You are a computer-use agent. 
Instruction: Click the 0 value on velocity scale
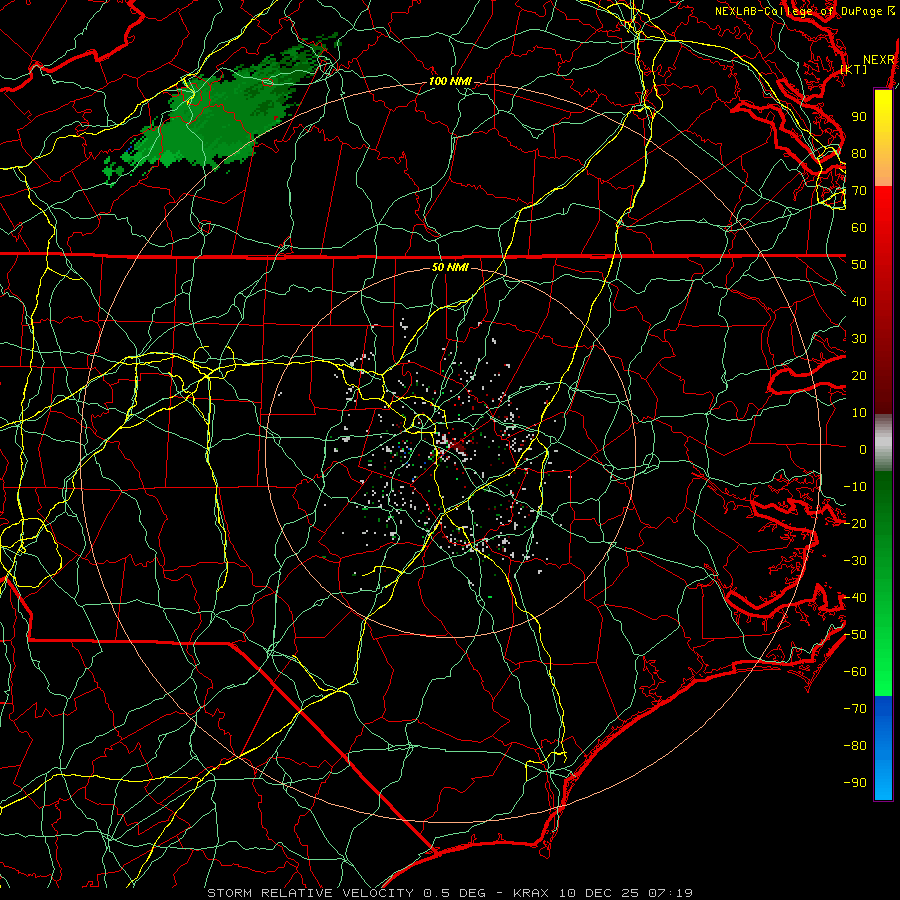tap(863, 450)
